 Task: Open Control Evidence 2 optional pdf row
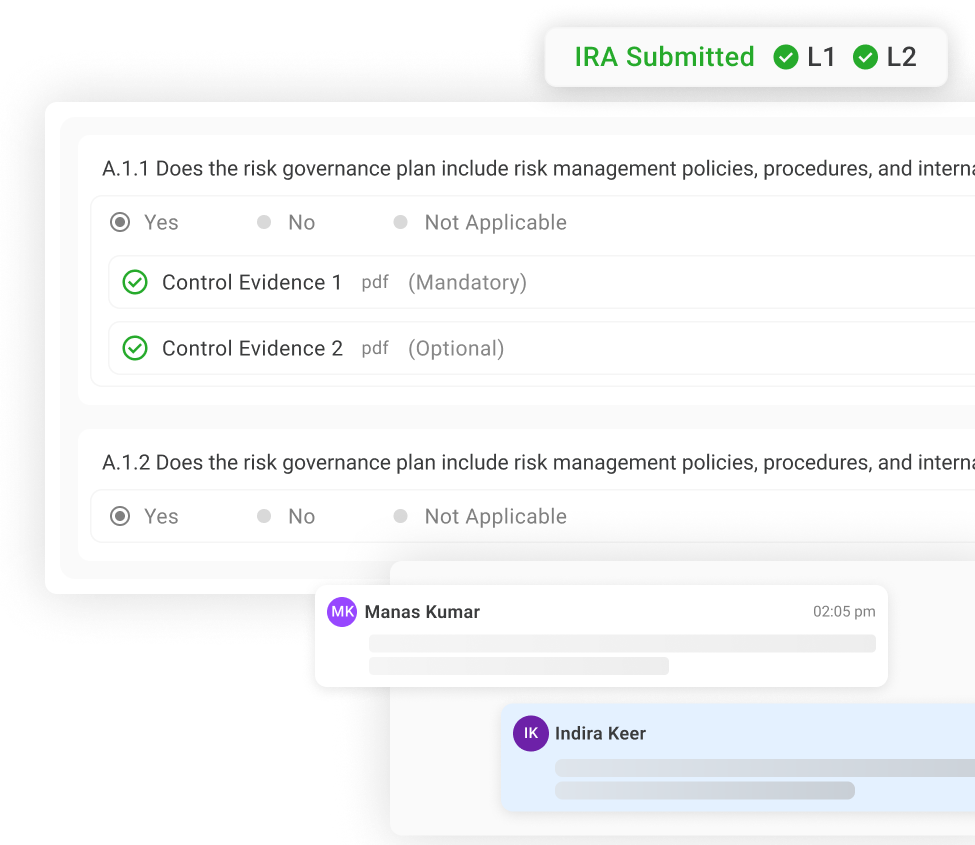540,348
